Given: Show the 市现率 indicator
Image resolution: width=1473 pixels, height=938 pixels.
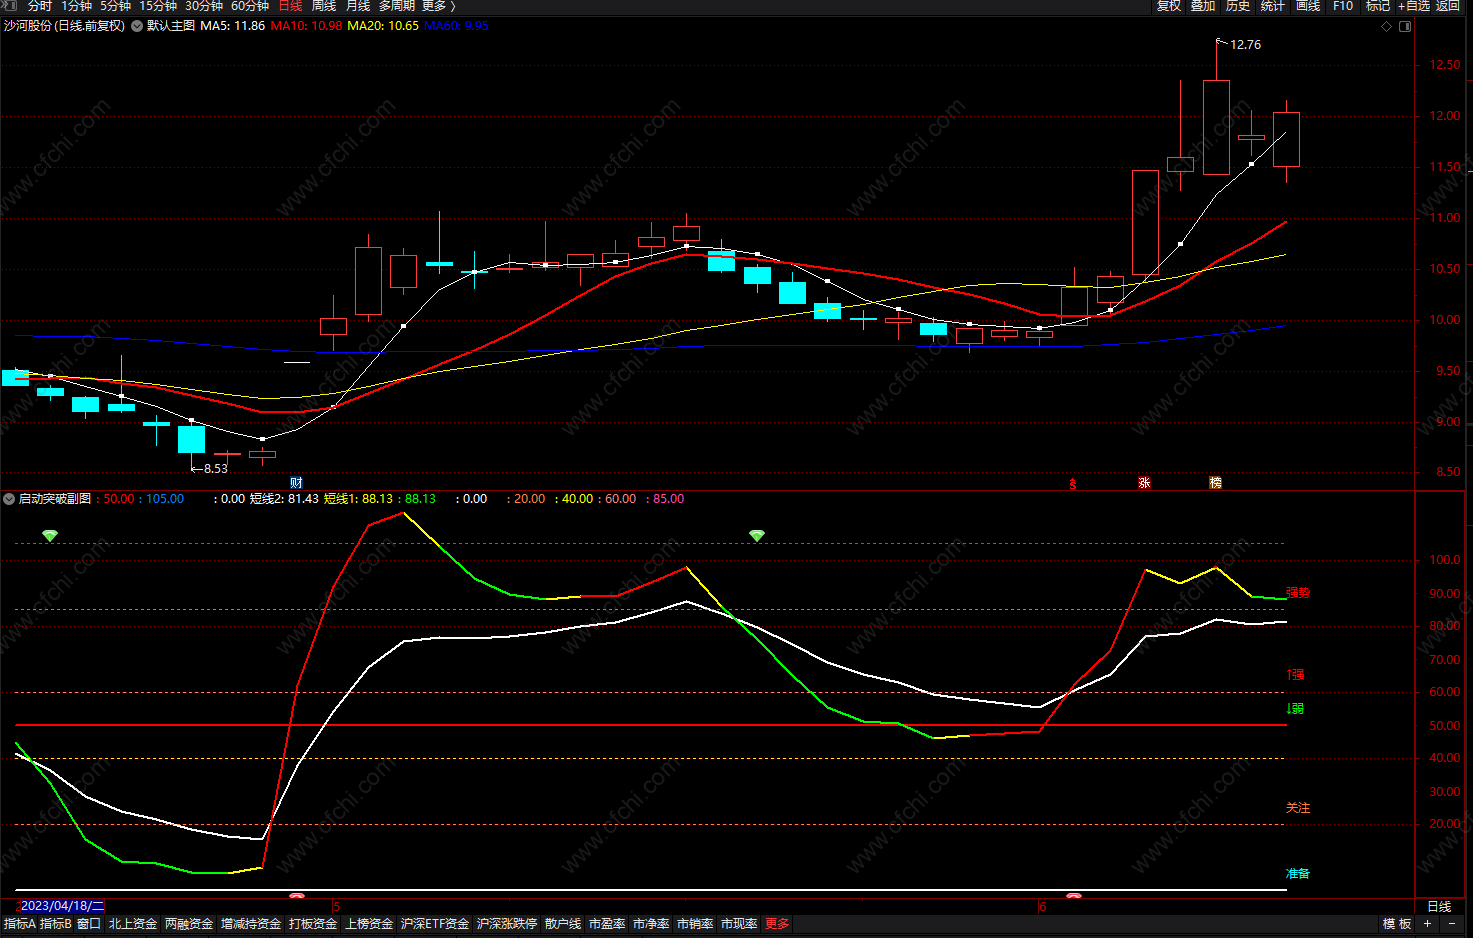Looking at the screenshot, I should [739, 924].
